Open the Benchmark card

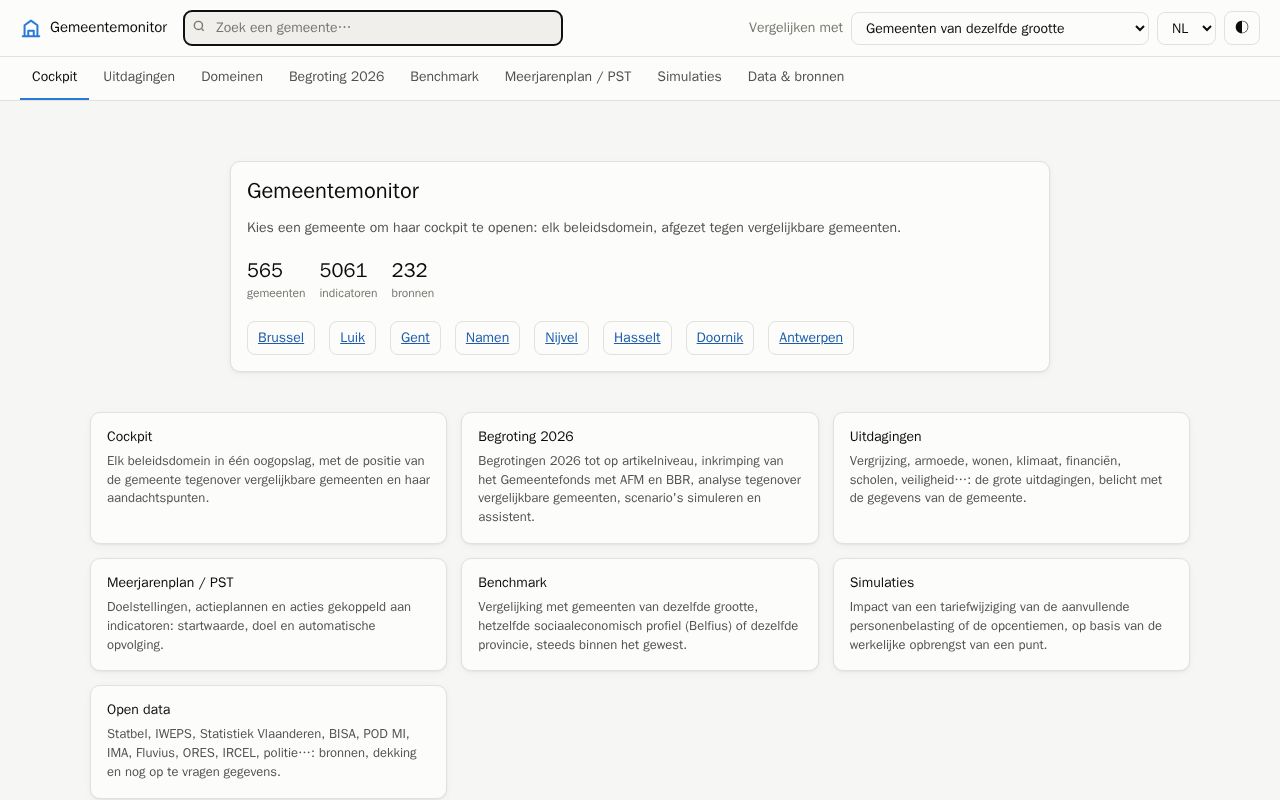point(640,614)
